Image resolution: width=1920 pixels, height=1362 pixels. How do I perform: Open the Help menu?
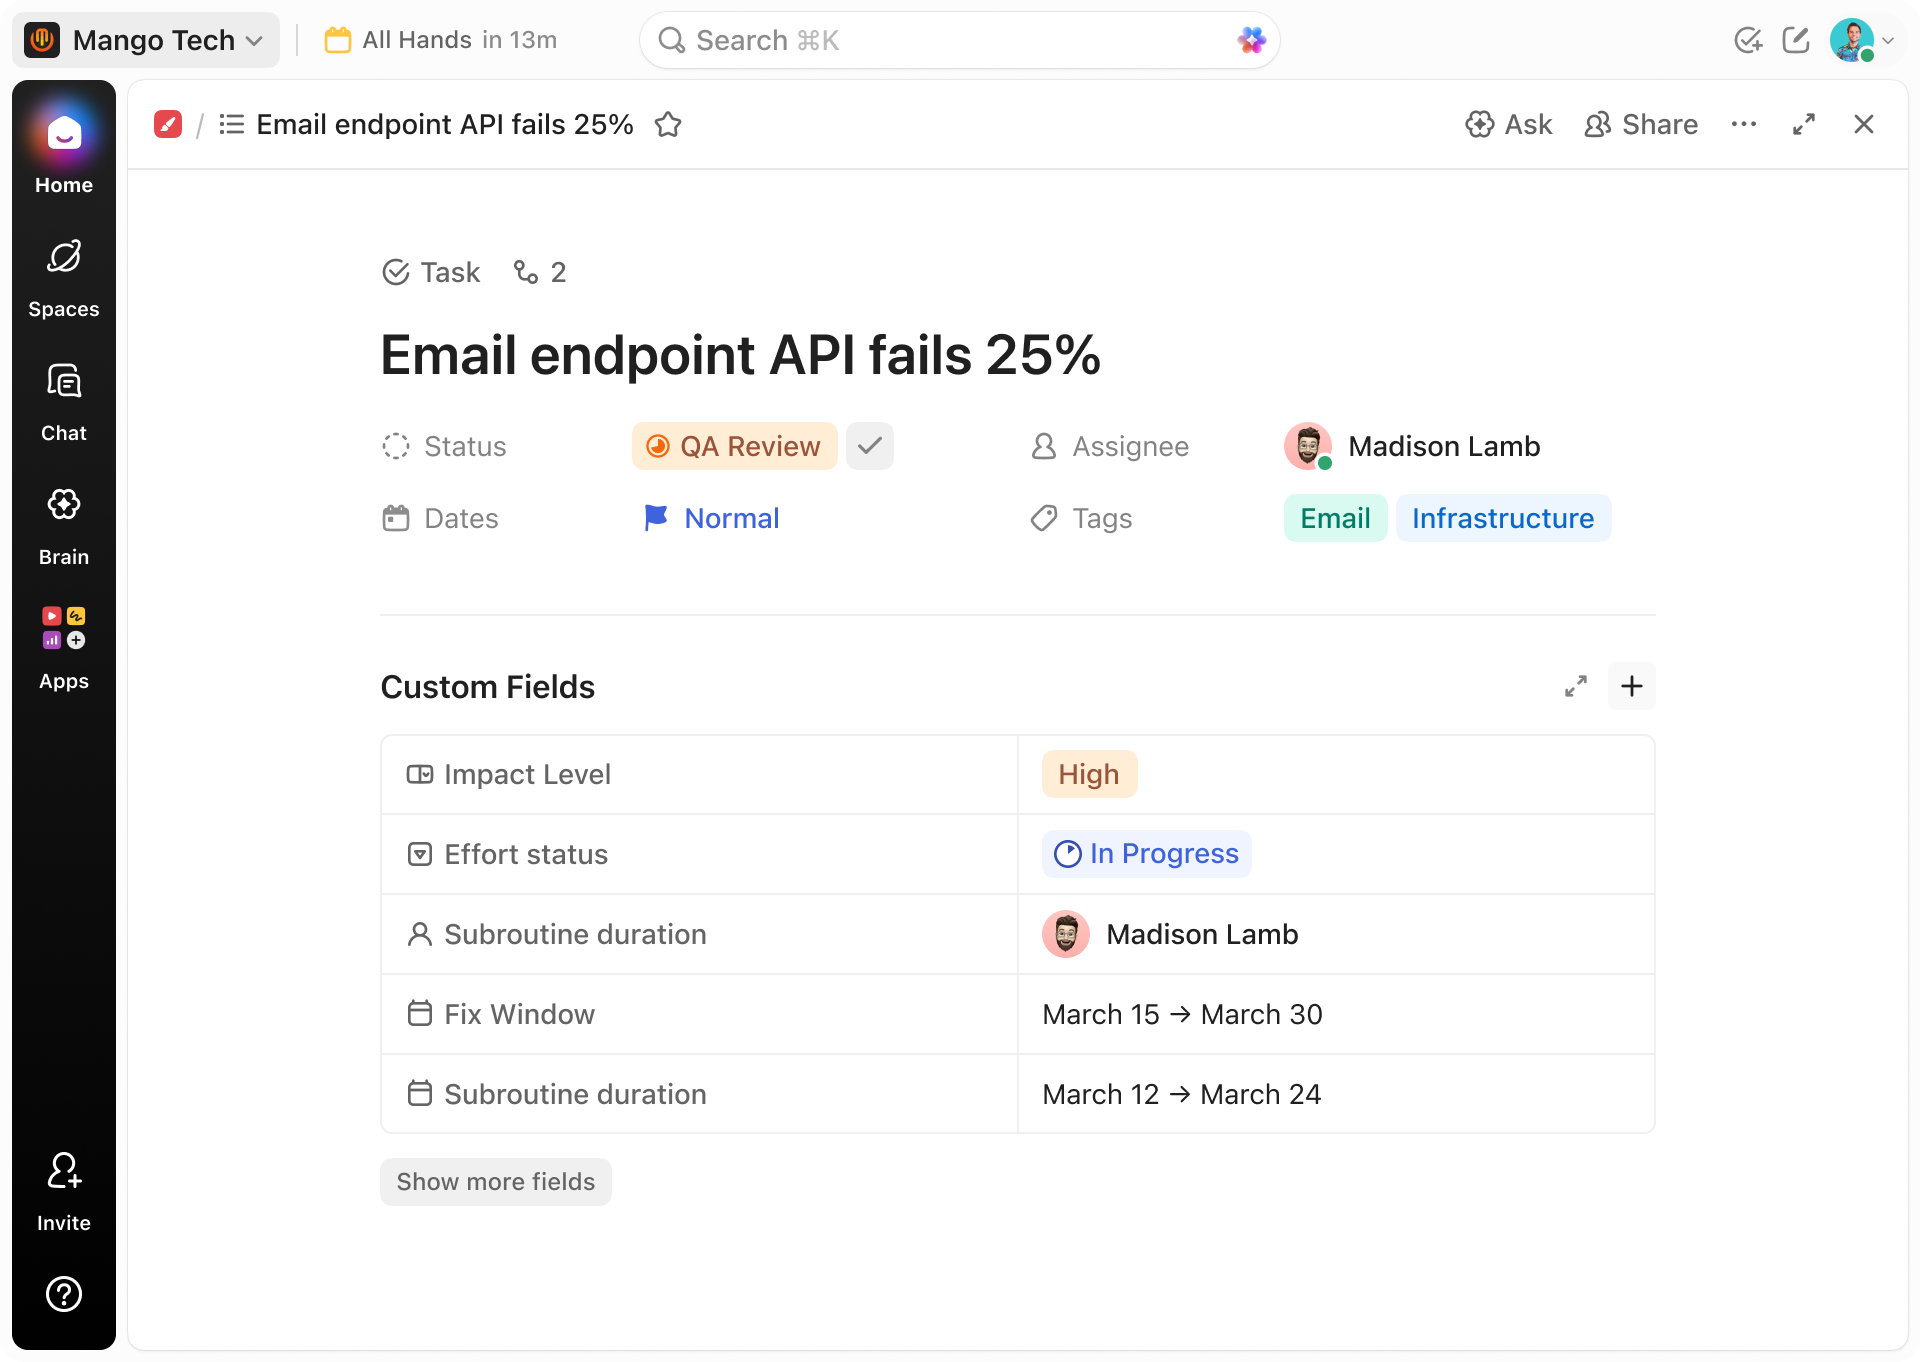tap(63, 1294)
